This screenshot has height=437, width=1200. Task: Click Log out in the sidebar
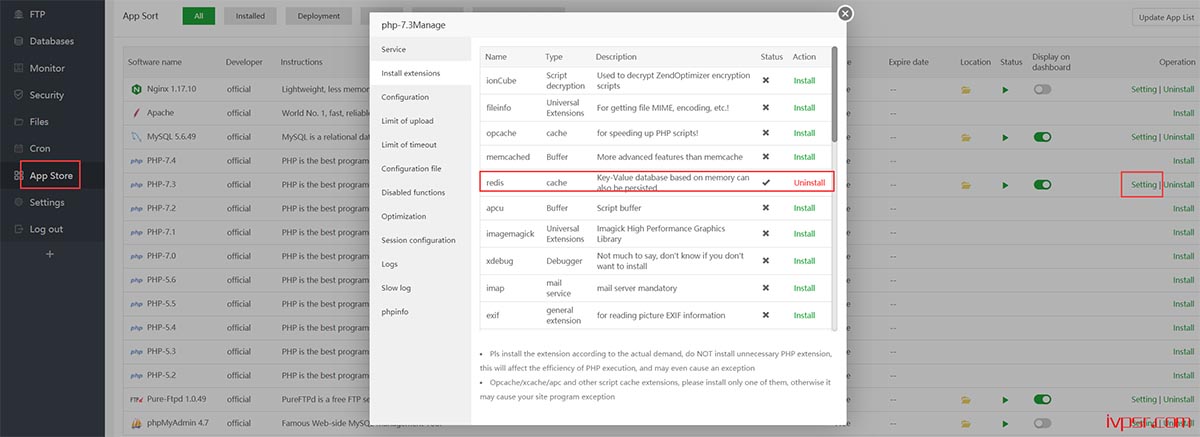[45, 229]
